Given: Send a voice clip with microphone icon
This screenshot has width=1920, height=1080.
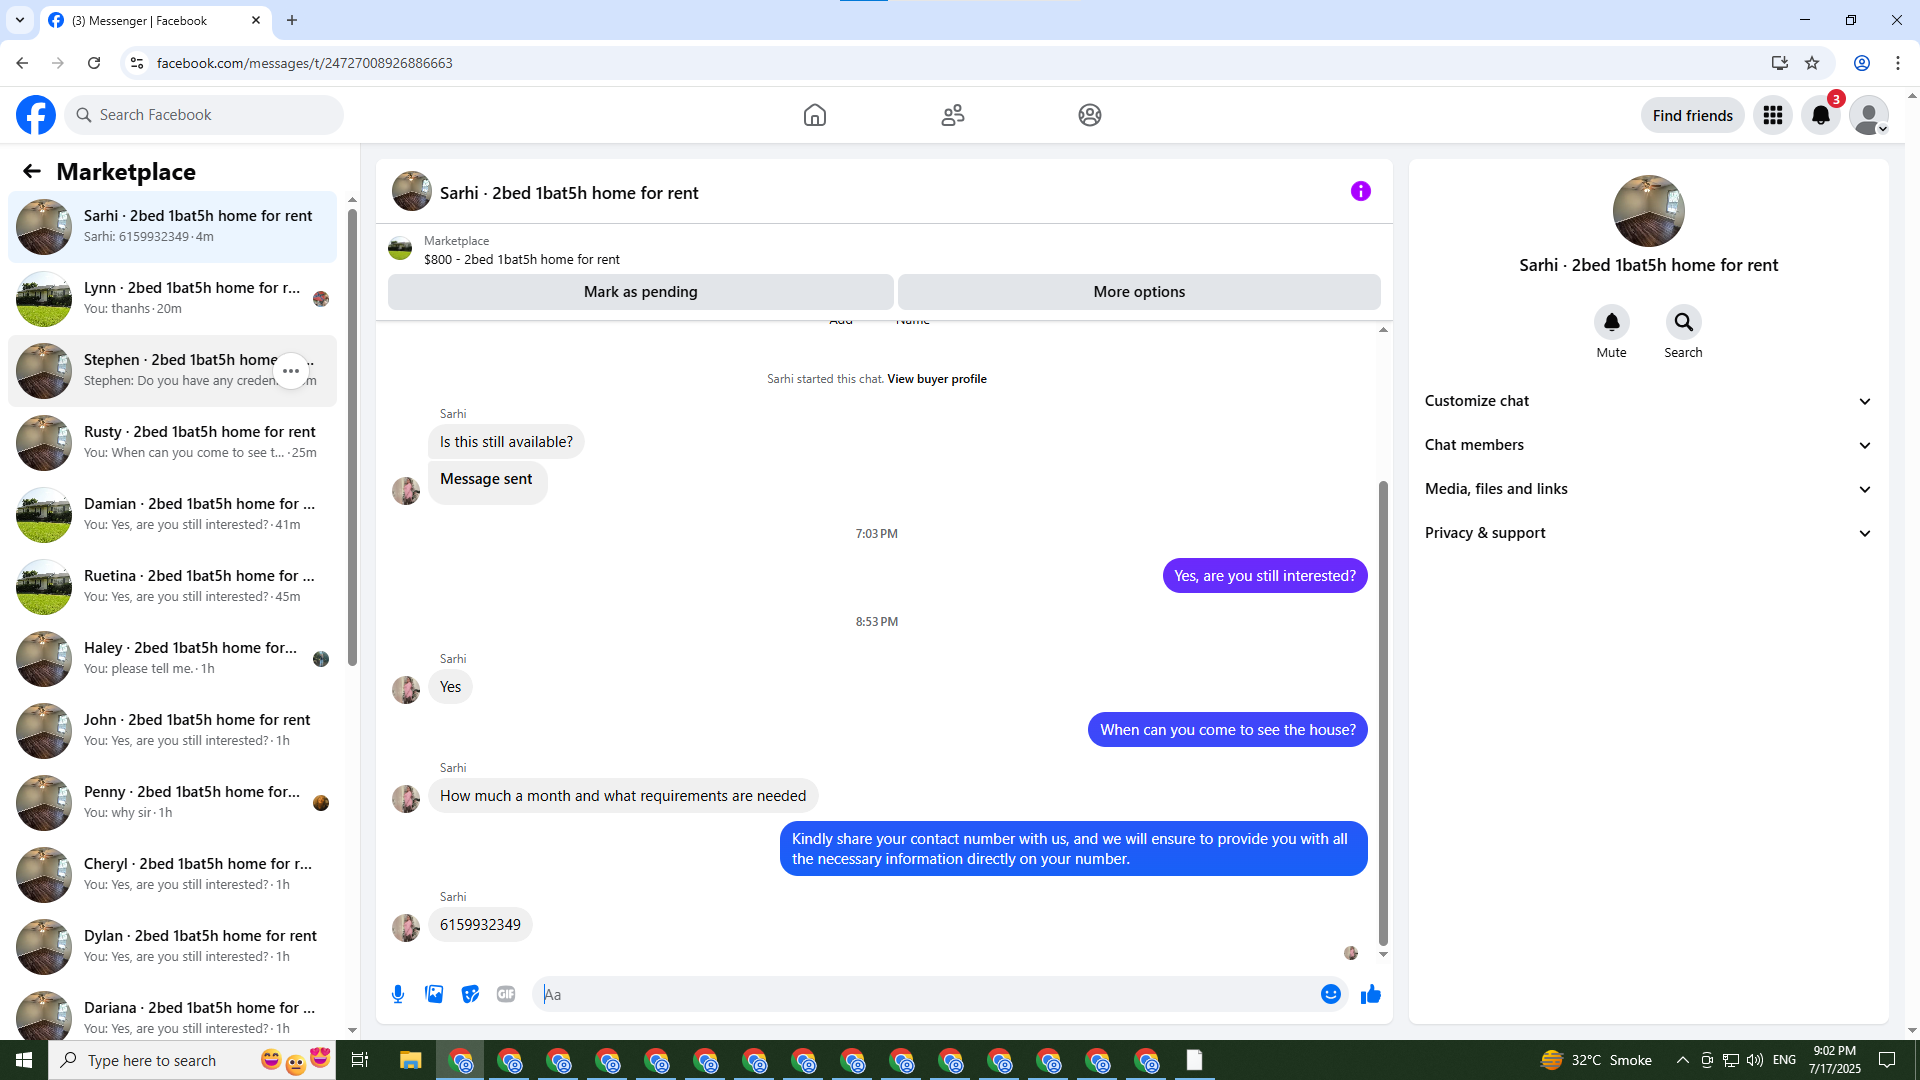Looking at the screenshot, I should tap(398, 994).
